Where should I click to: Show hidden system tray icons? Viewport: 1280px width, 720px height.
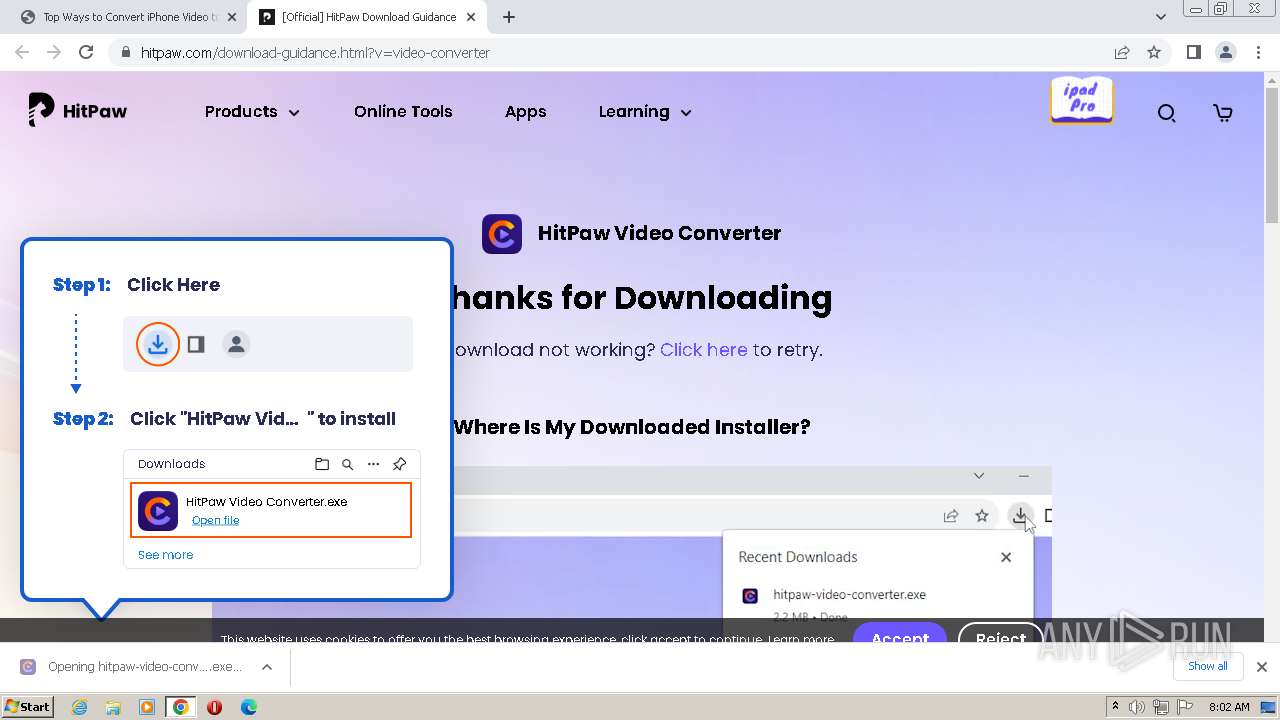click(1115, 707)
